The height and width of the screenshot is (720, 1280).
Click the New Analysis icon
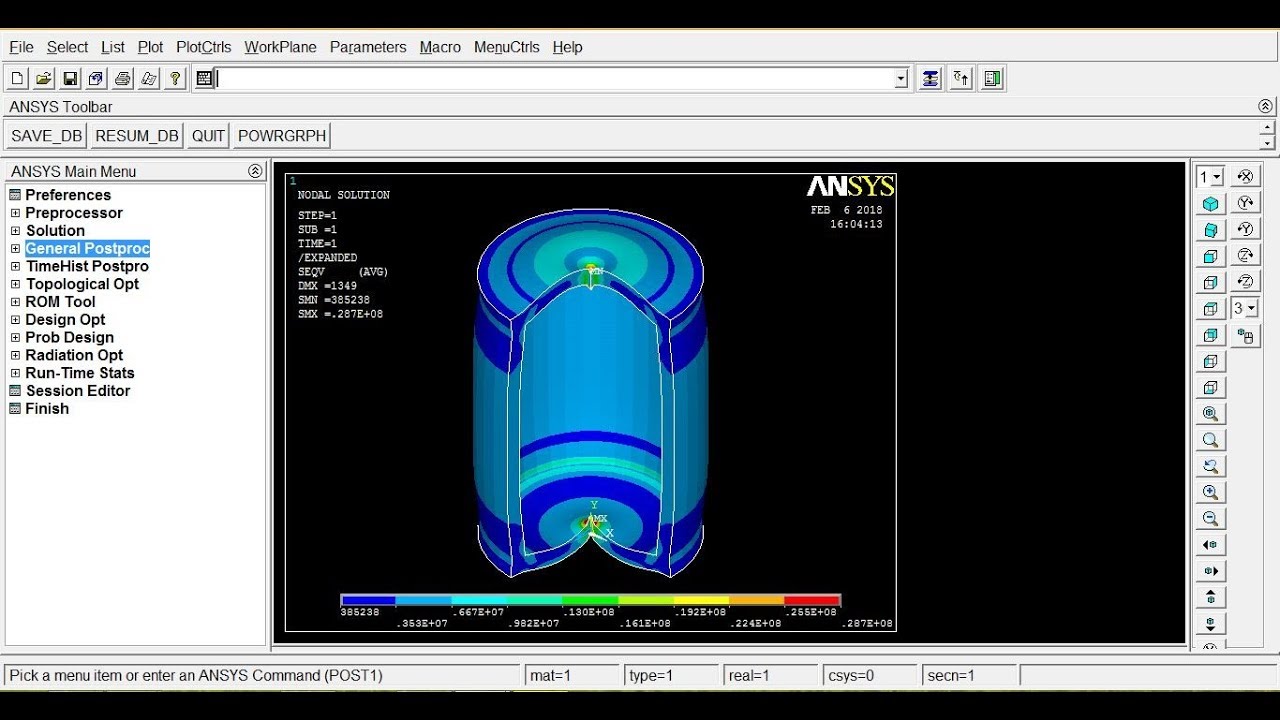17,78
